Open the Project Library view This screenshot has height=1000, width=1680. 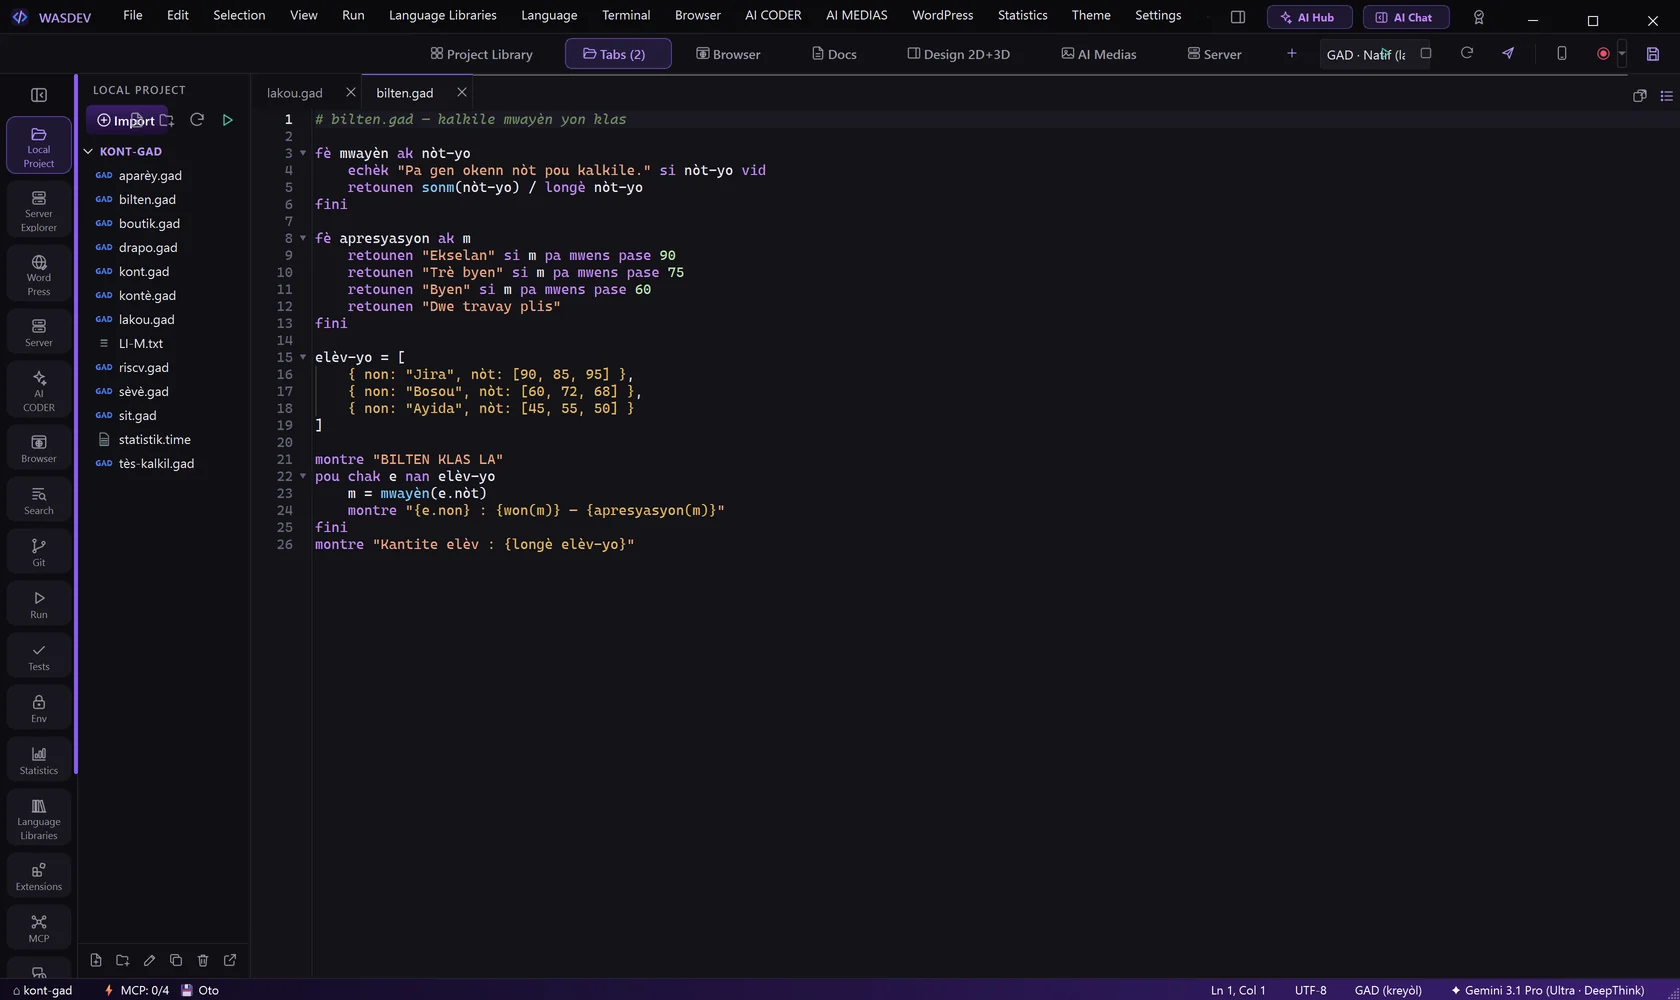[482, 54]
